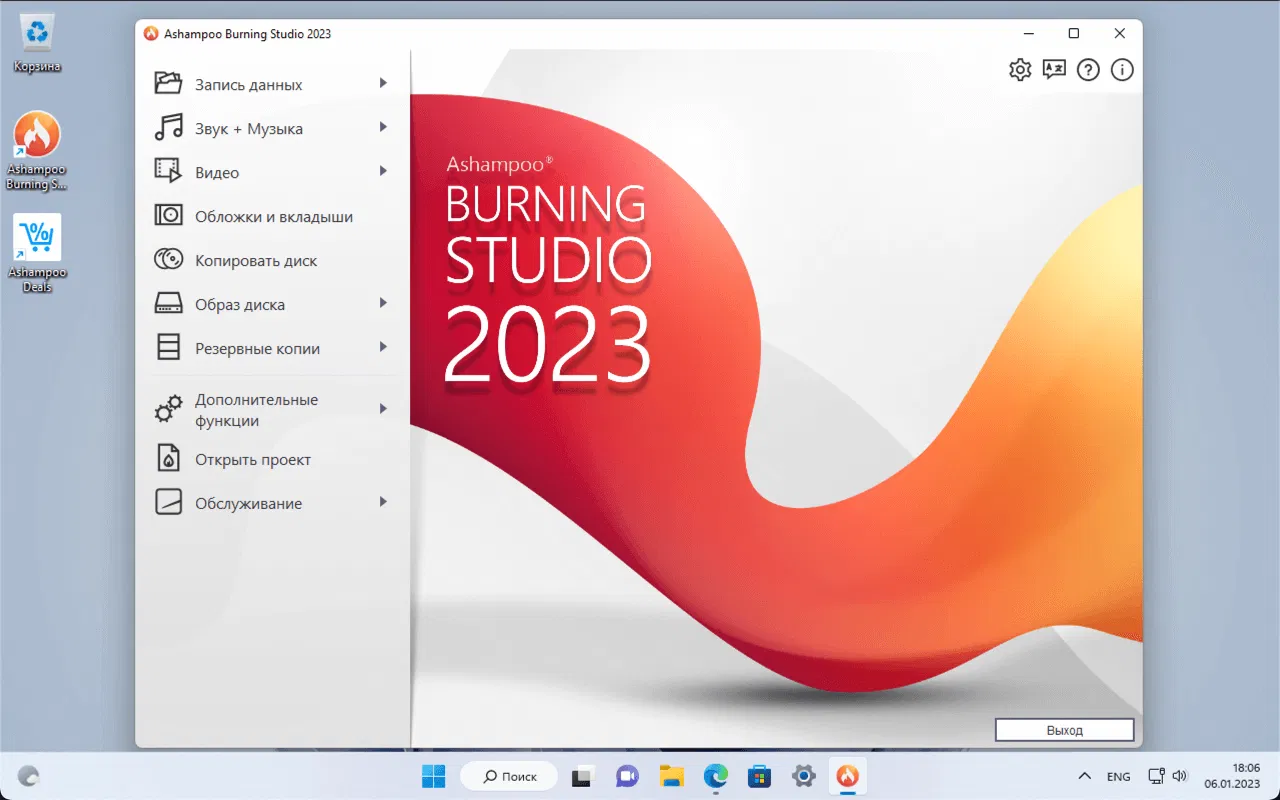The image size is (1280, 800).
Task: Expand the Дополнительные функции submenu arrow
Action: [x=383, y=409]
